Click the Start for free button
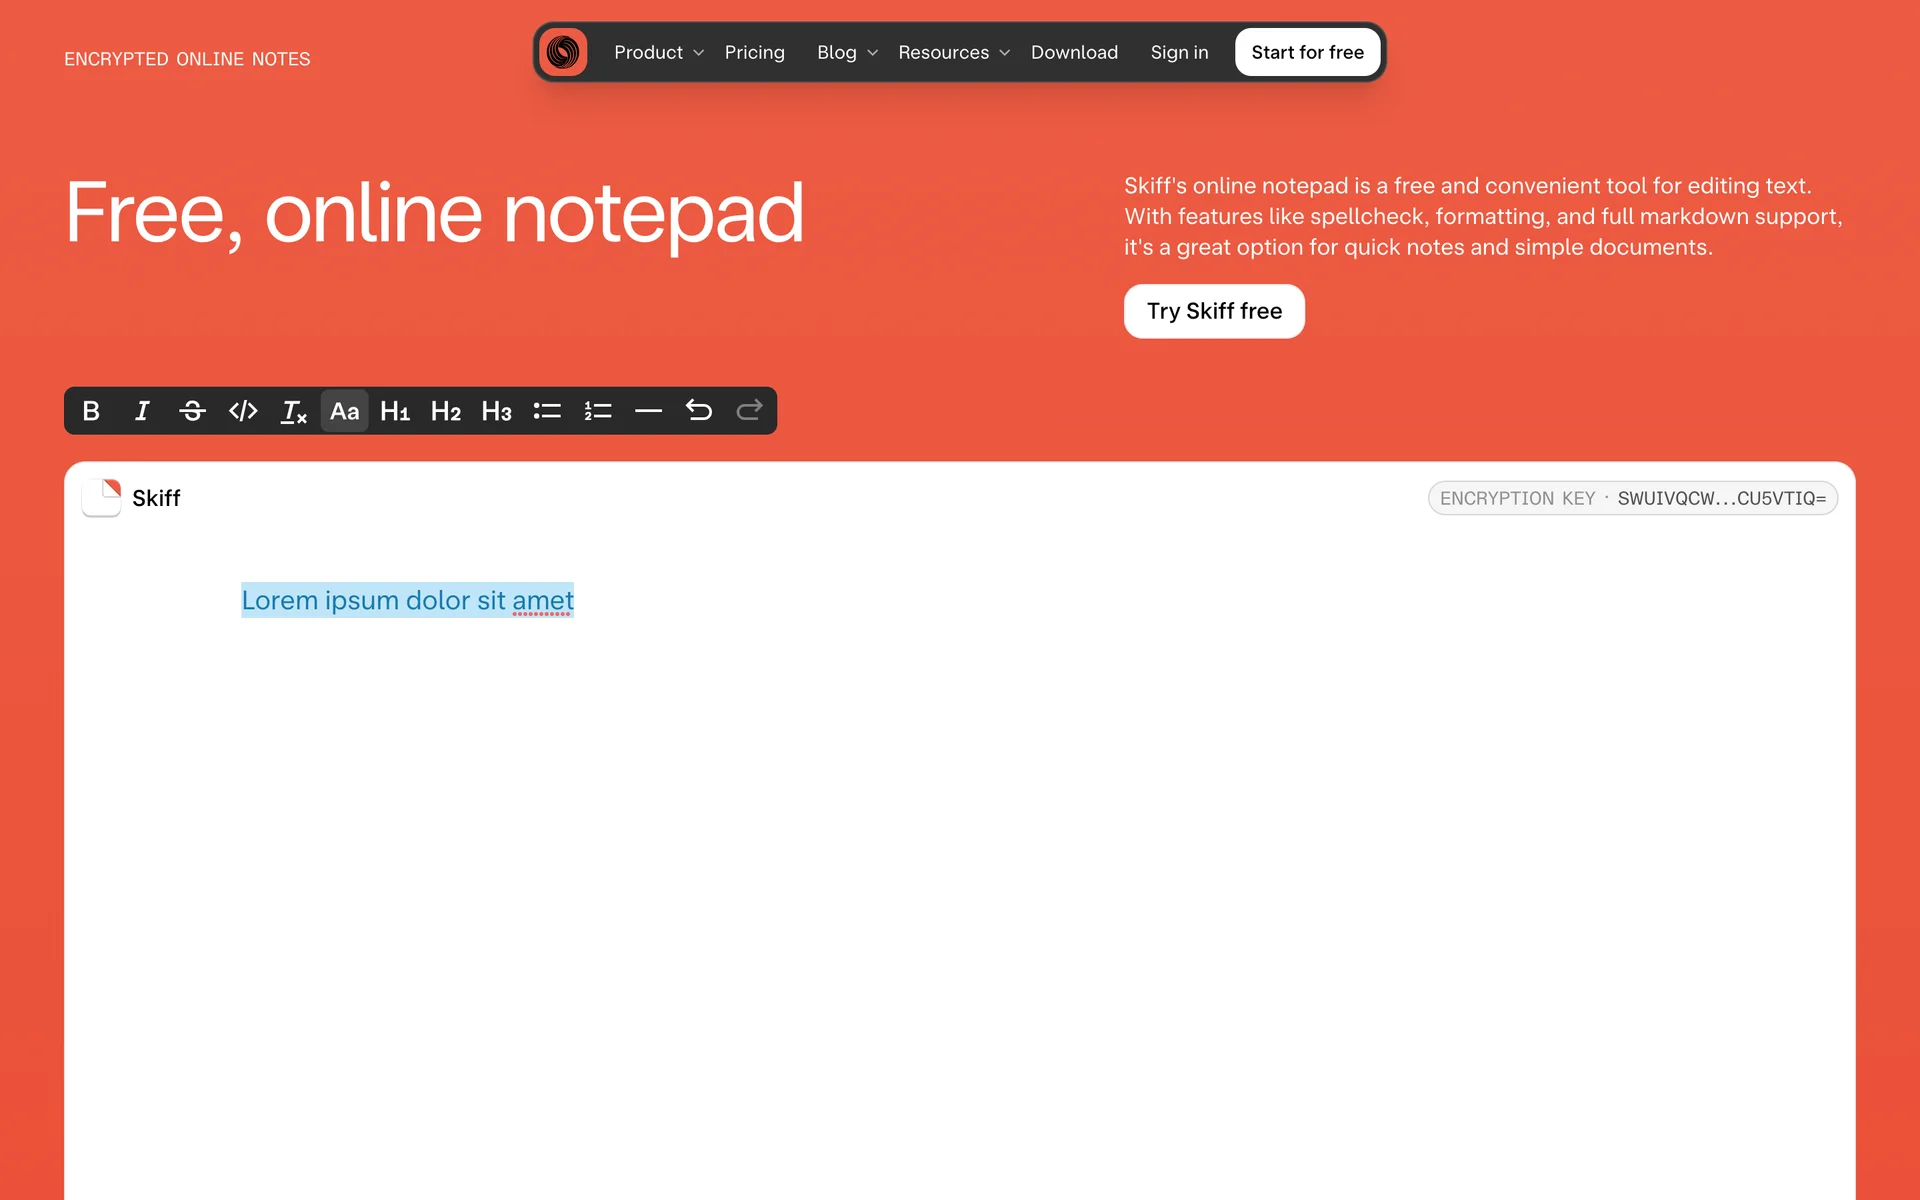 tap(1307, 52)
